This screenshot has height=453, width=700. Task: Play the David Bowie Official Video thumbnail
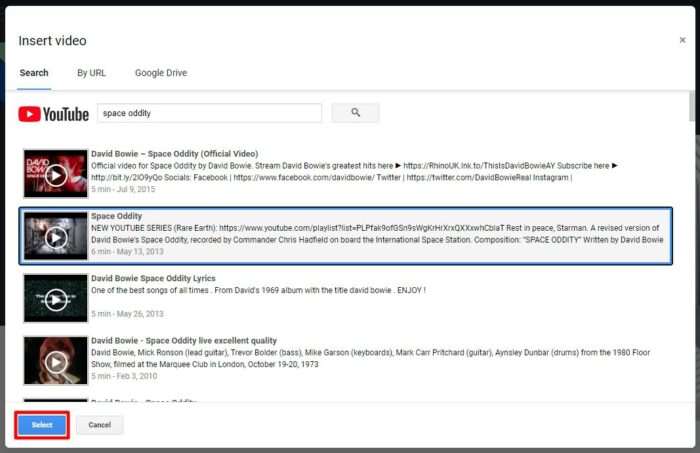point(56,174)
